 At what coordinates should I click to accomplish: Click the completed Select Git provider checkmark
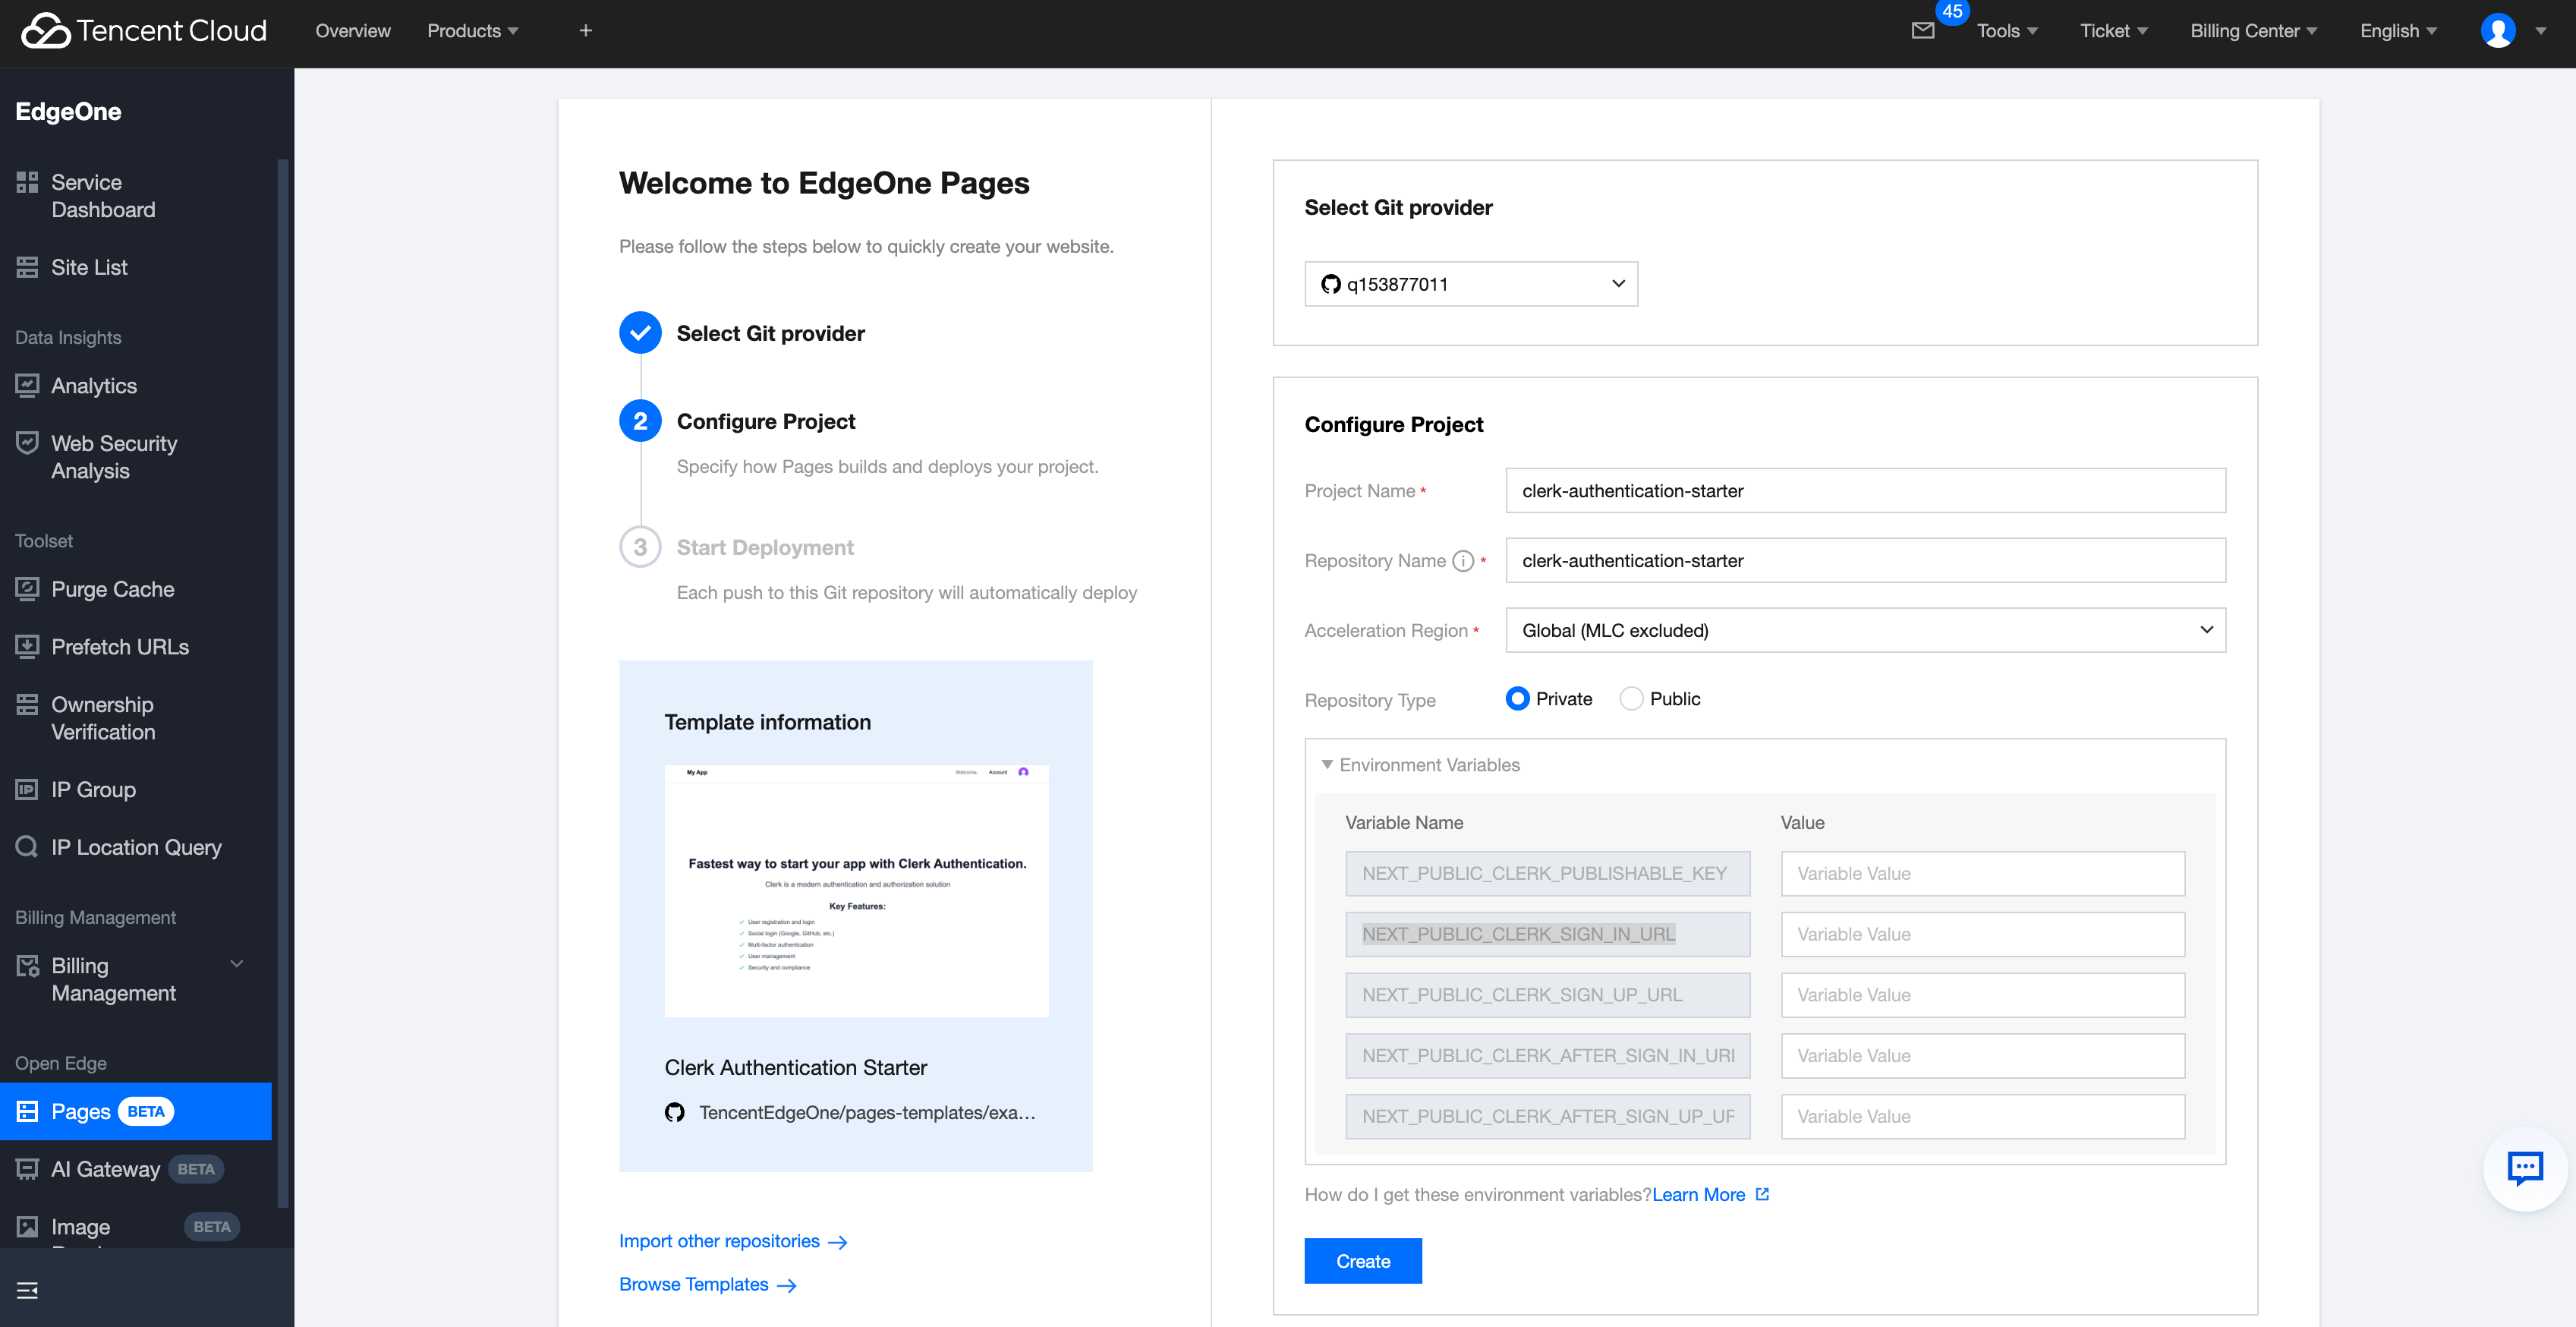coord(640,333)
